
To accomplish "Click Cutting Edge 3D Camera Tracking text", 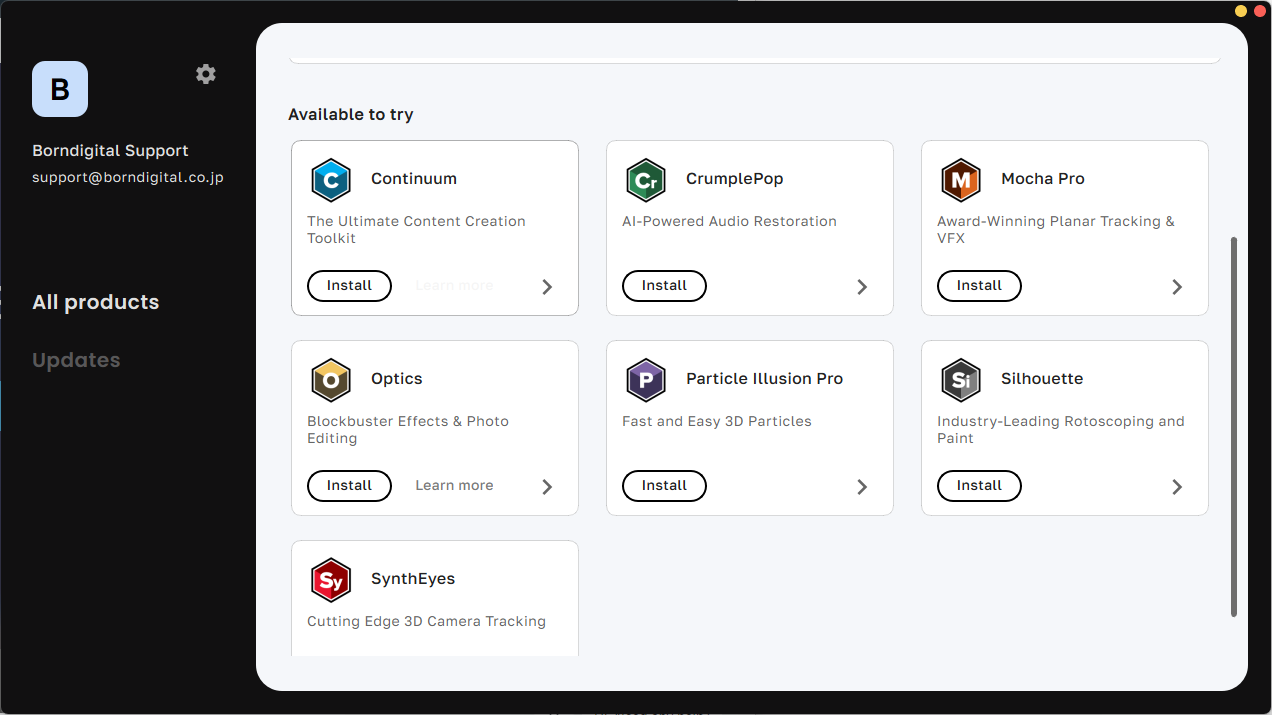I will [x=426, y=621].
